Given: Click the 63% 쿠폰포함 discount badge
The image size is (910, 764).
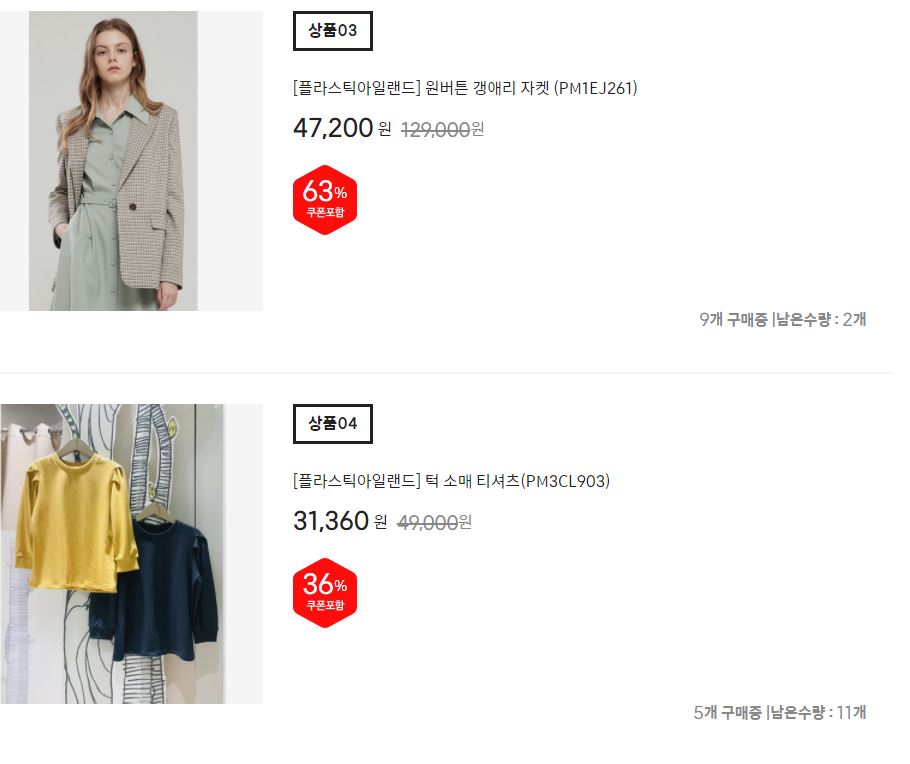Looking at the screenshot, I should (325, 200).
